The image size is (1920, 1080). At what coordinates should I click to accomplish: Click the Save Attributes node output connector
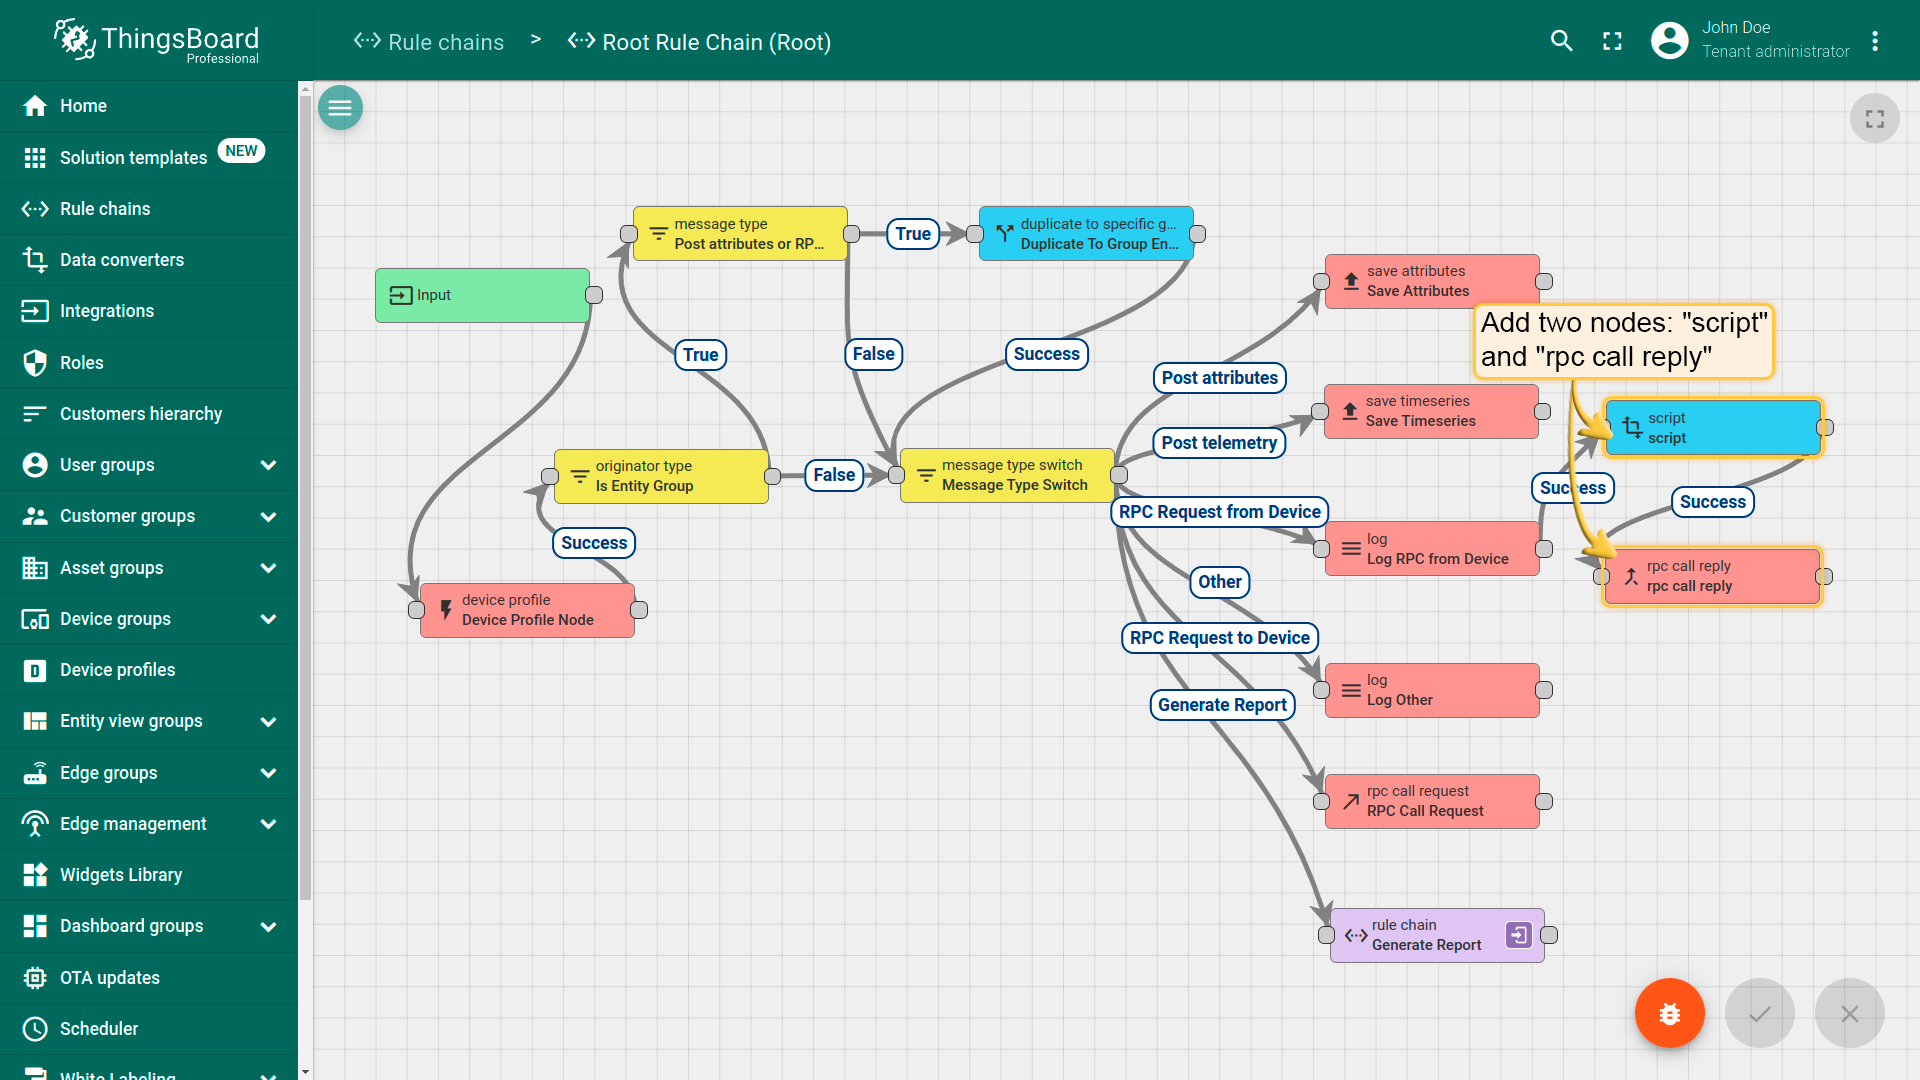tap(1544, 281)
